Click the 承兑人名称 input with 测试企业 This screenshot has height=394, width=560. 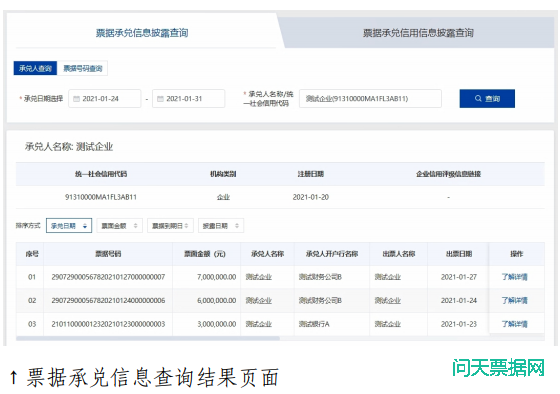(370, 99)
